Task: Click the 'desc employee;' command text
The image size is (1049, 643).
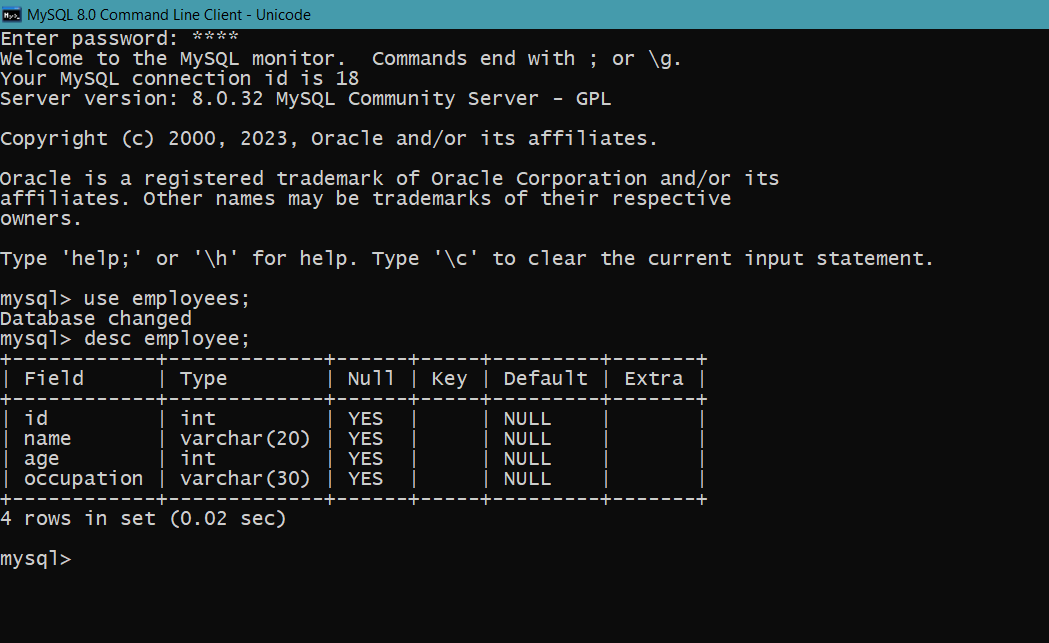Action: pyautogui.click(x=167, y=339)
